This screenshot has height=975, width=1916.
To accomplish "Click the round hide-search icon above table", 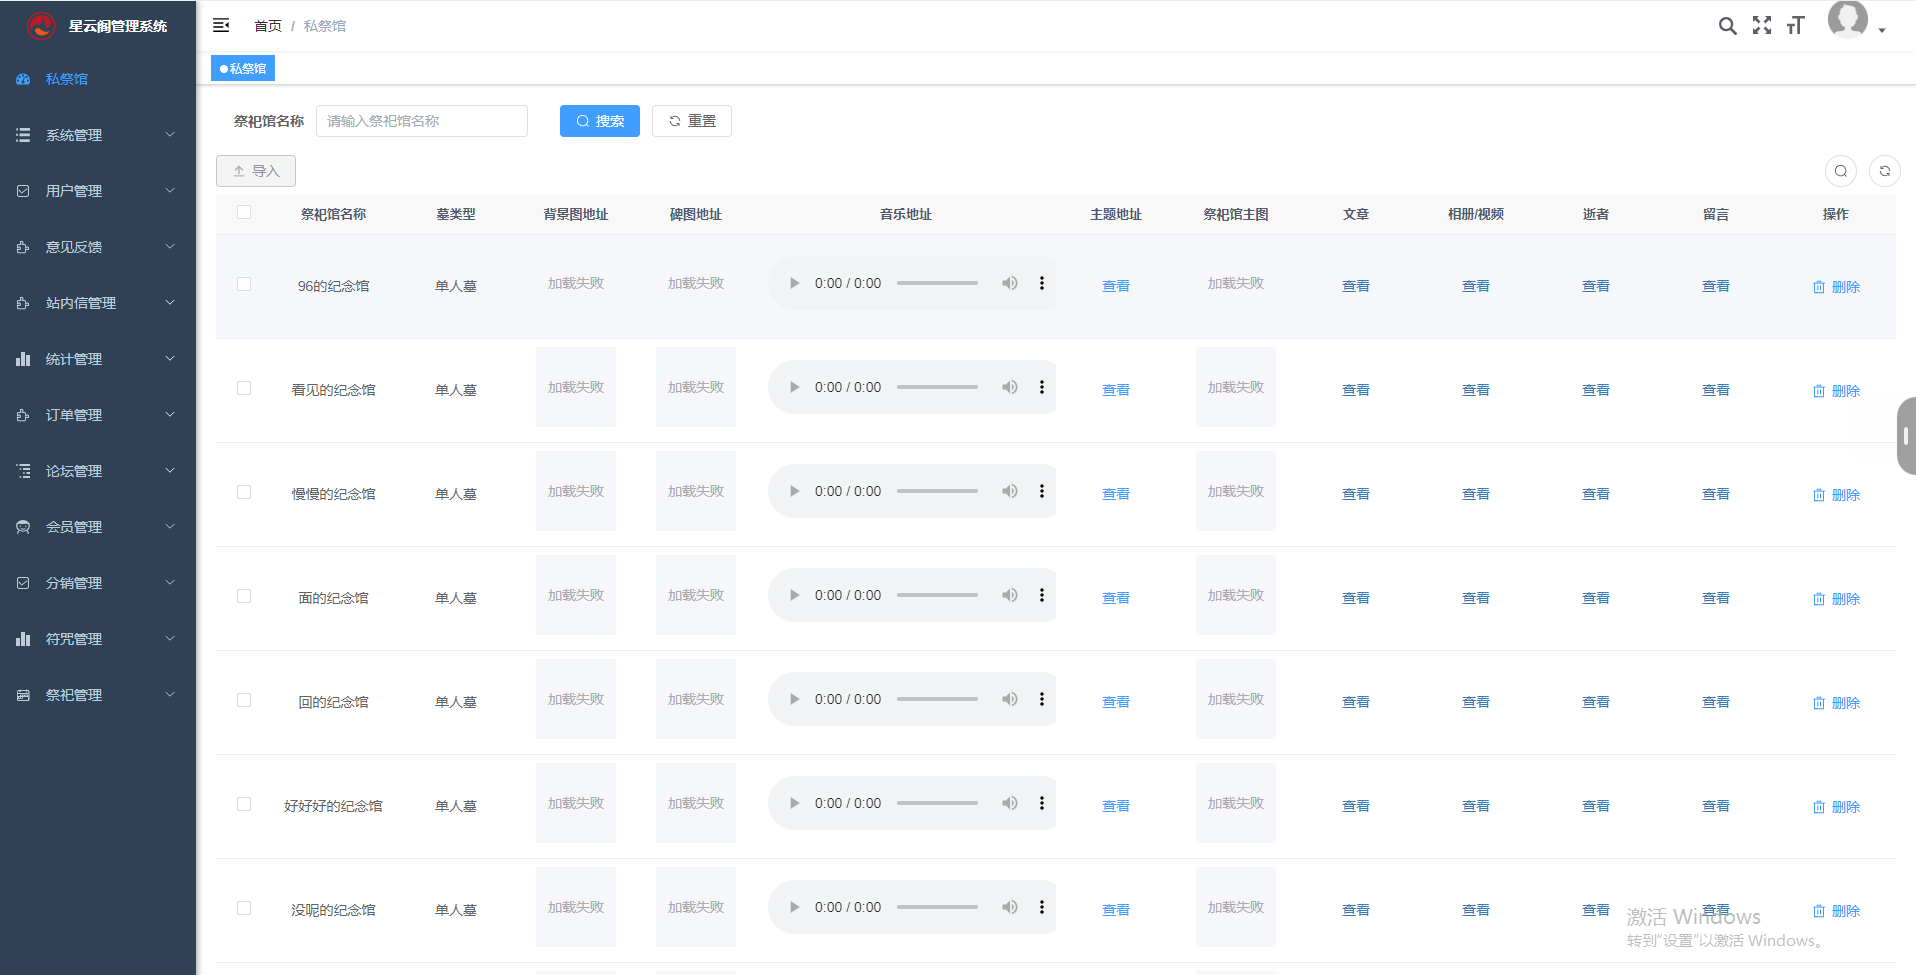I will 1841,171.
